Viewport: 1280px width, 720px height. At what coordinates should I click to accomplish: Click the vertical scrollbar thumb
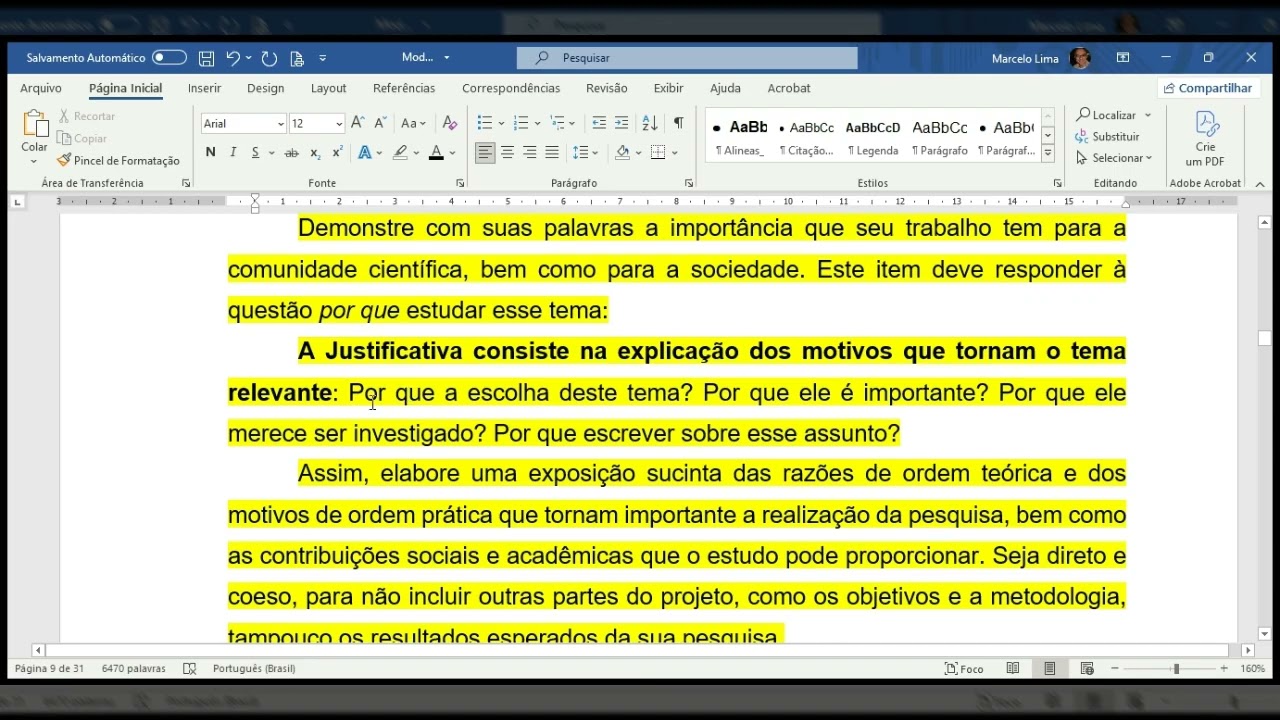pyautogui.click(x=1265, y=339)
